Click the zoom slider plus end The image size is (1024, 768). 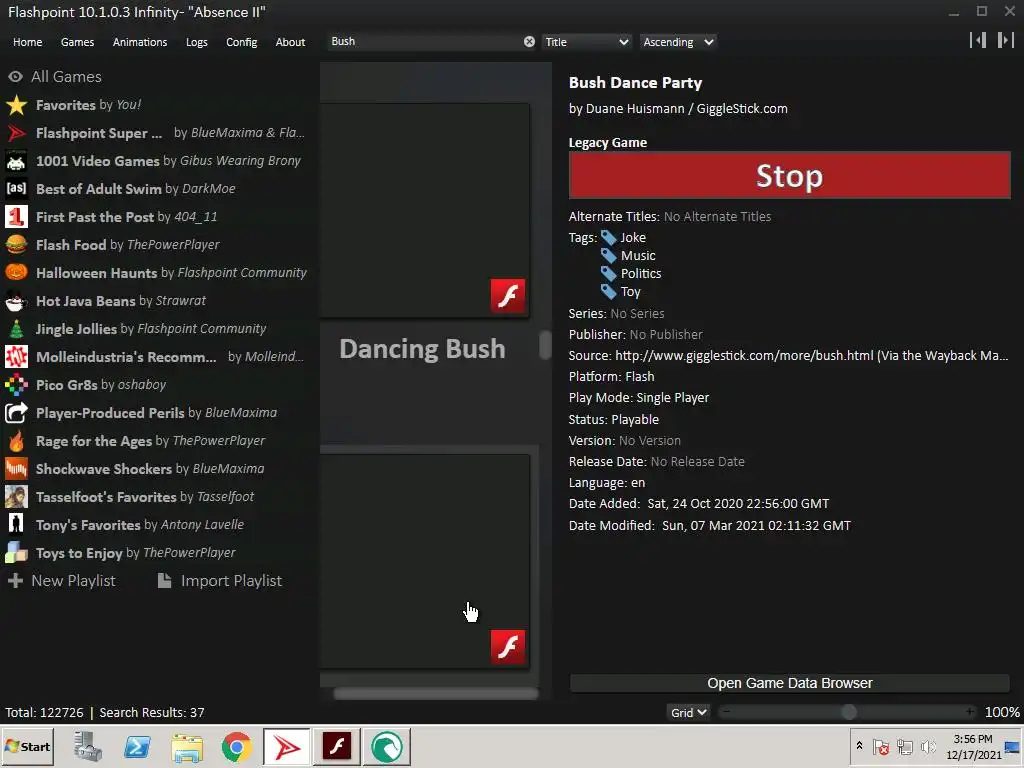970,712
